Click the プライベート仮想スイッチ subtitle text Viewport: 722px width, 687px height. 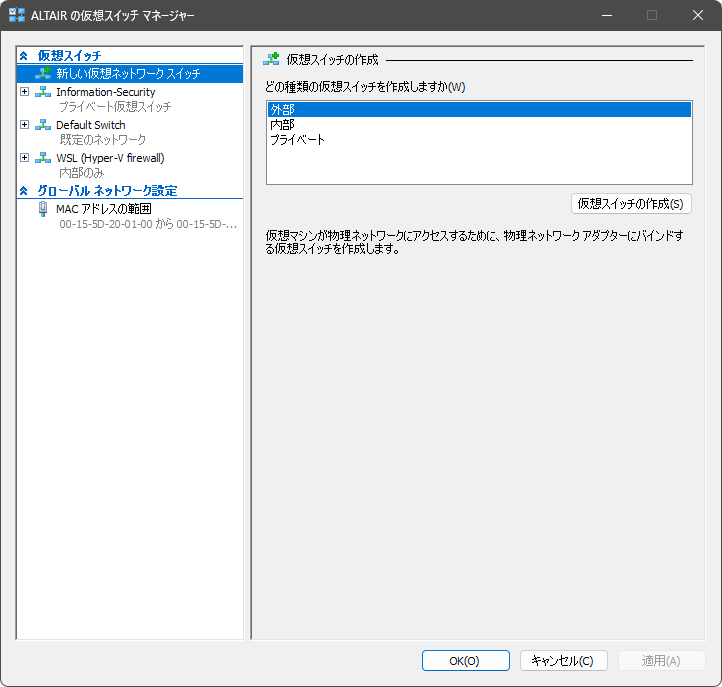click(115, 106)
